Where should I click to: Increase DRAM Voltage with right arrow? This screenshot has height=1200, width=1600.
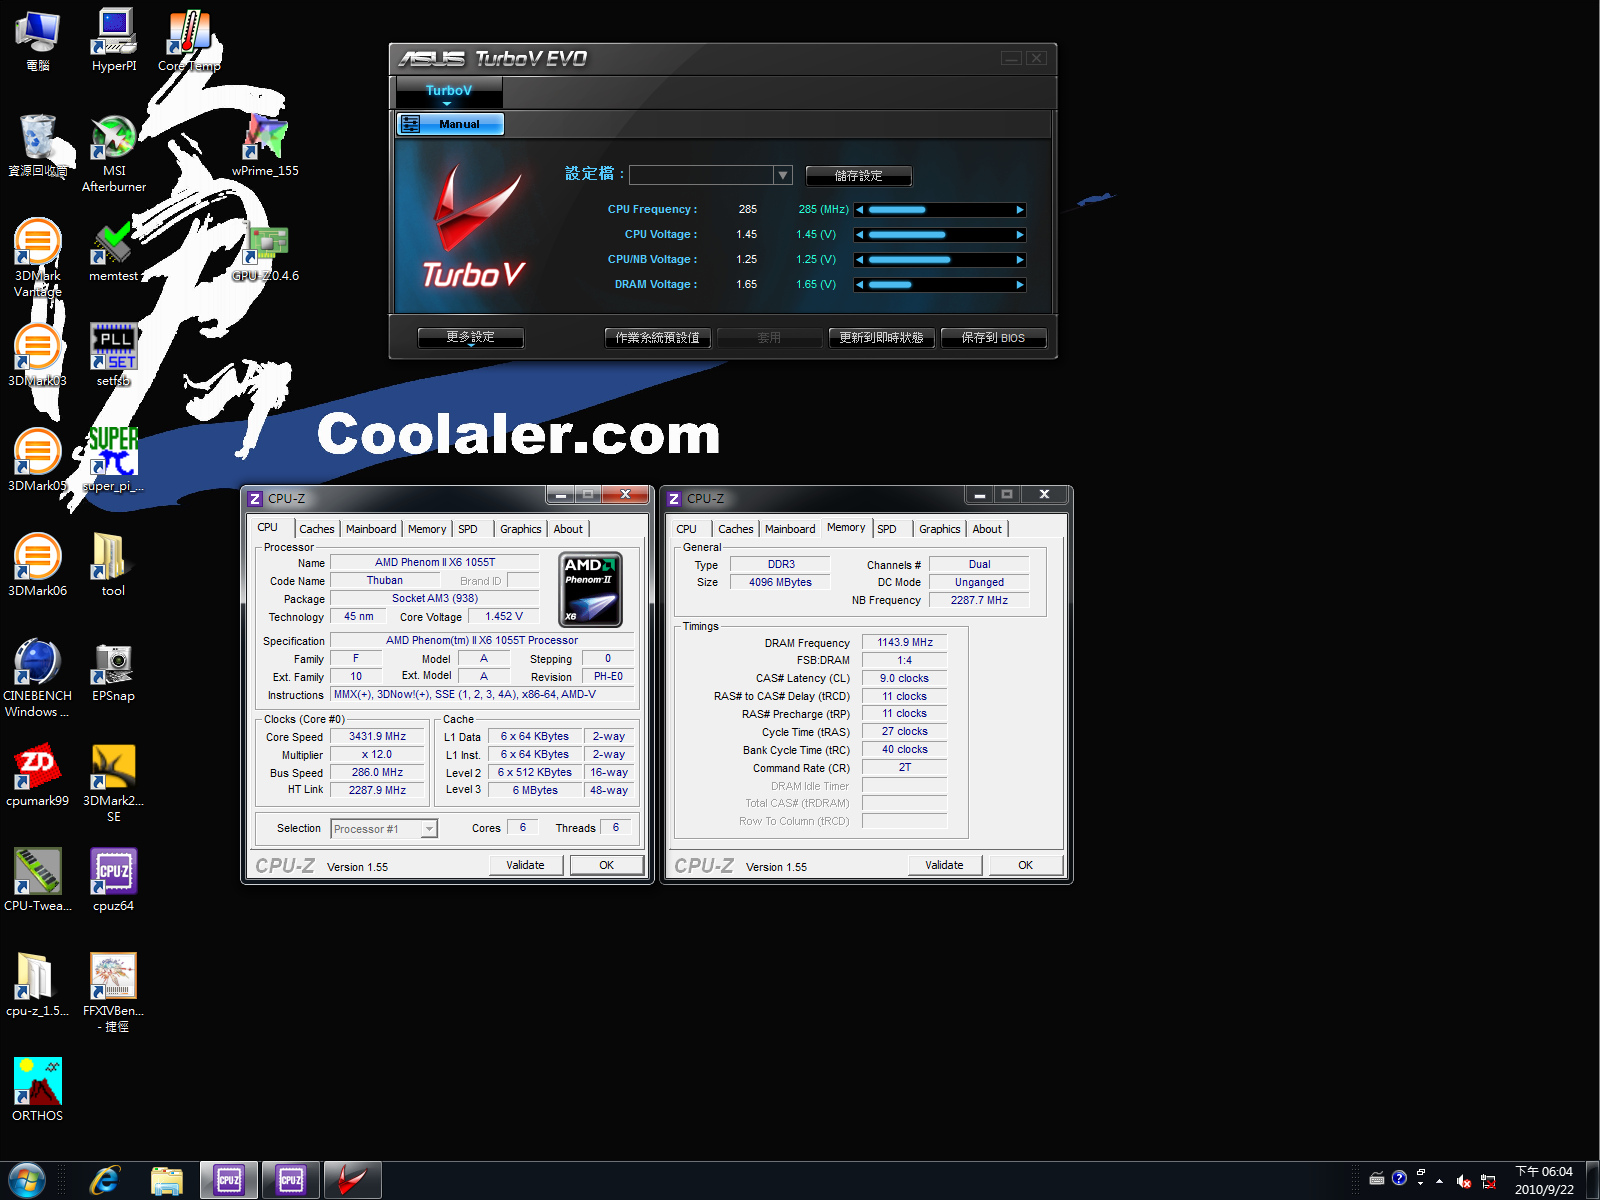(x=1020, y=285)
